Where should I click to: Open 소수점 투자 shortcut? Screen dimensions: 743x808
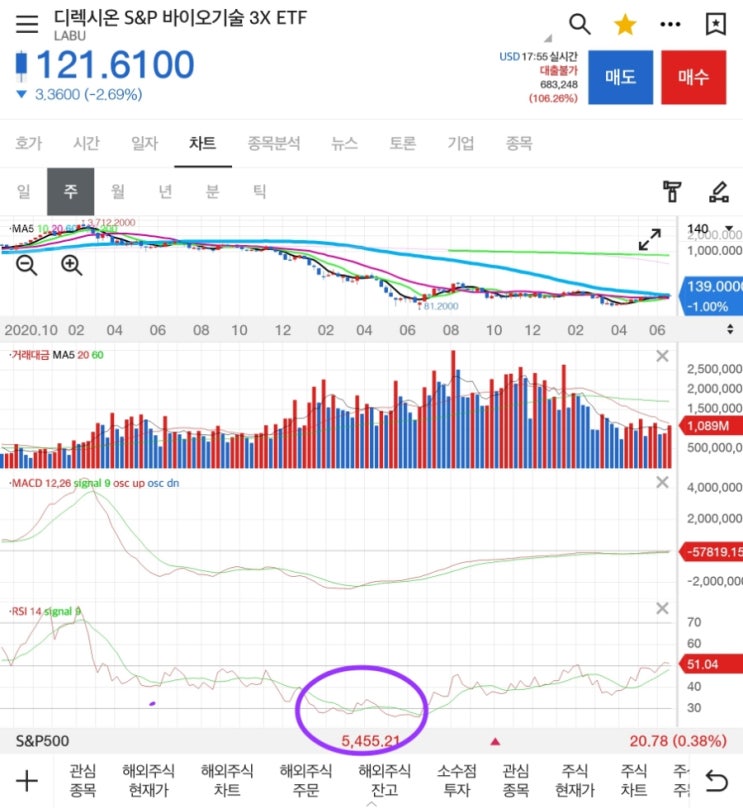point(457,780)
